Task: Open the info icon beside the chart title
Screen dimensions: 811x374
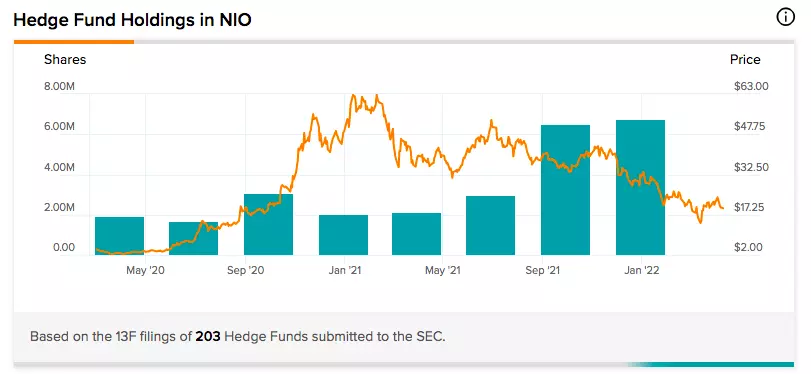Action: (x=785, y=18)
